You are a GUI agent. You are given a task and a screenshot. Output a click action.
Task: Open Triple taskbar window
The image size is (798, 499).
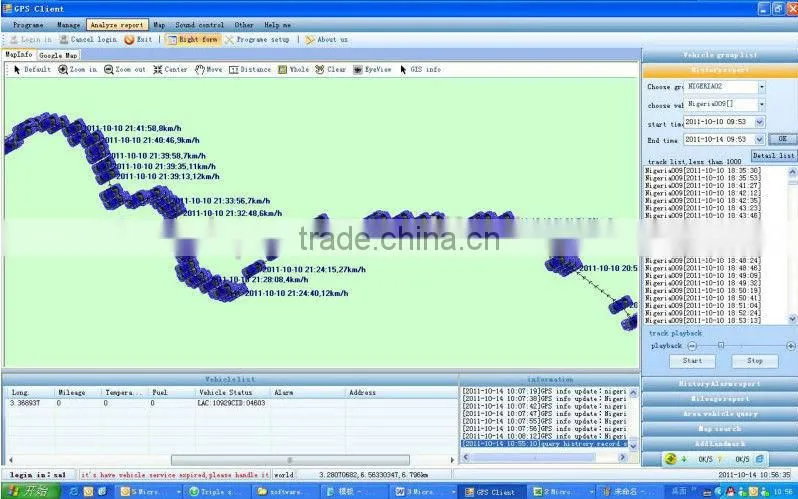coord(216,492)
